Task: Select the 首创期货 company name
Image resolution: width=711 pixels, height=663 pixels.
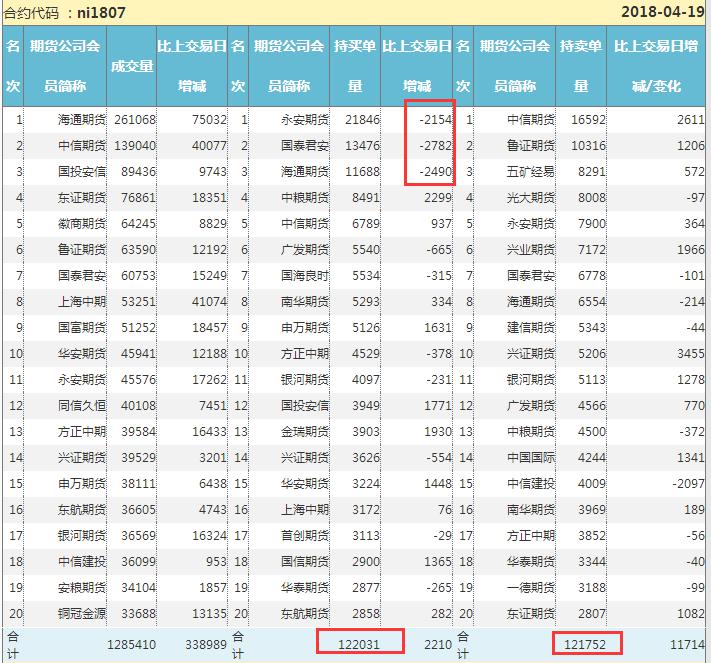Action: click(305, 536)
